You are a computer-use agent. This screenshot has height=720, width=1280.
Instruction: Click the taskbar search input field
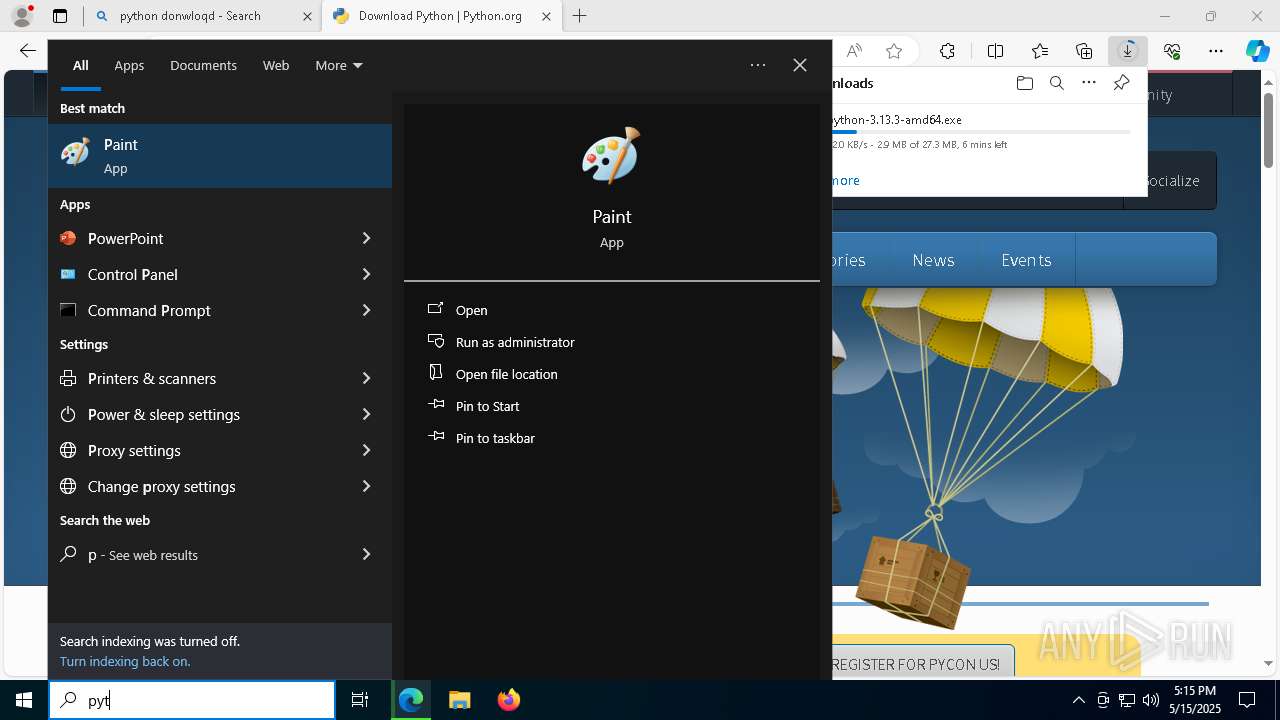[x=192, y=700]
